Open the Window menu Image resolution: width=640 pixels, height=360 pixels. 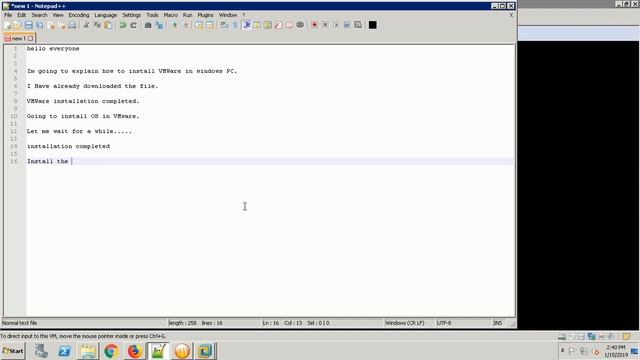[228, 15]
